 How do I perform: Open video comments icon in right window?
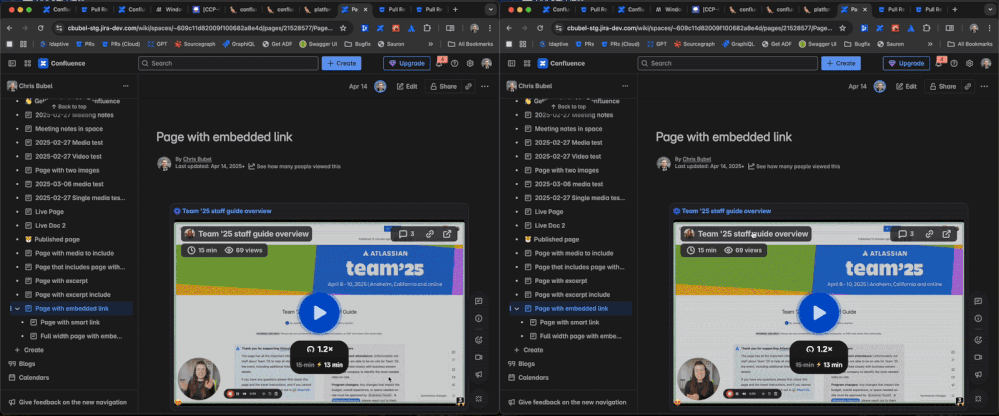tap(906, 234)
